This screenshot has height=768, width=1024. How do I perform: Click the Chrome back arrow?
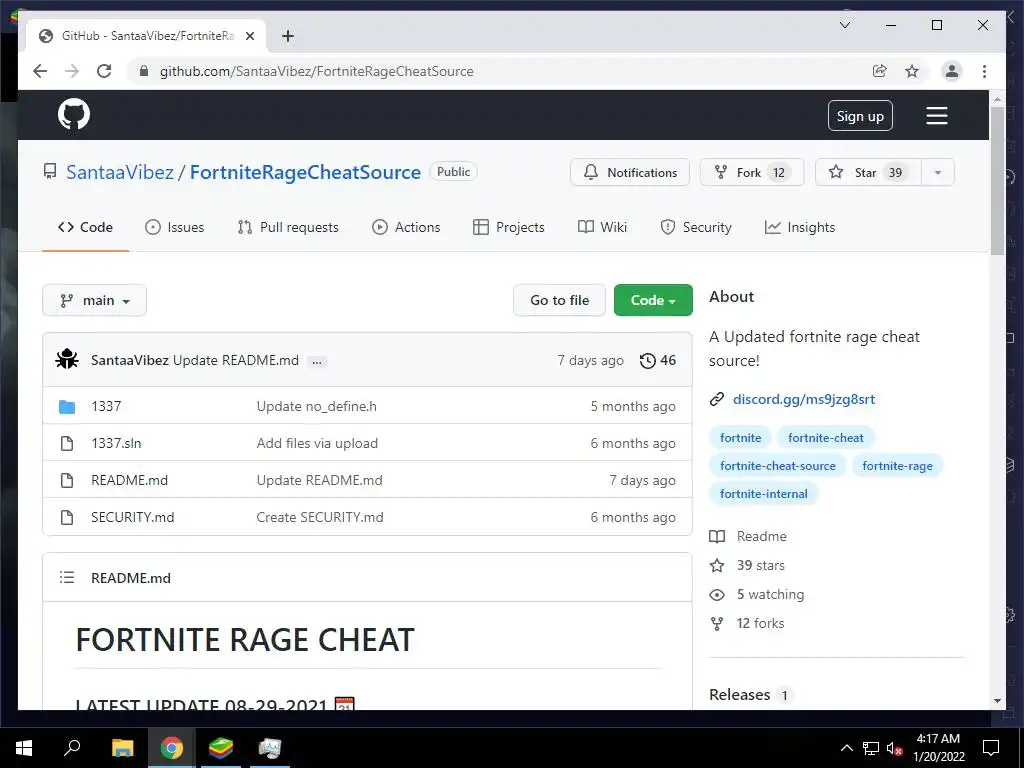tap(40, 71)
